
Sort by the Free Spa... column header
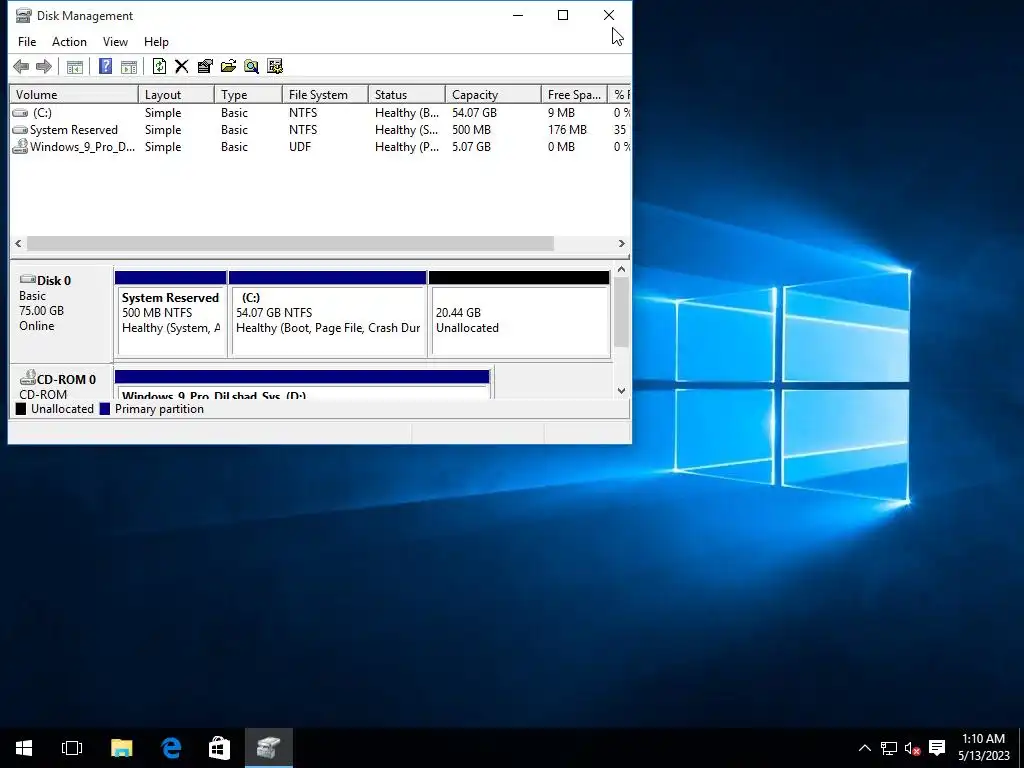(x=574, y=95)
